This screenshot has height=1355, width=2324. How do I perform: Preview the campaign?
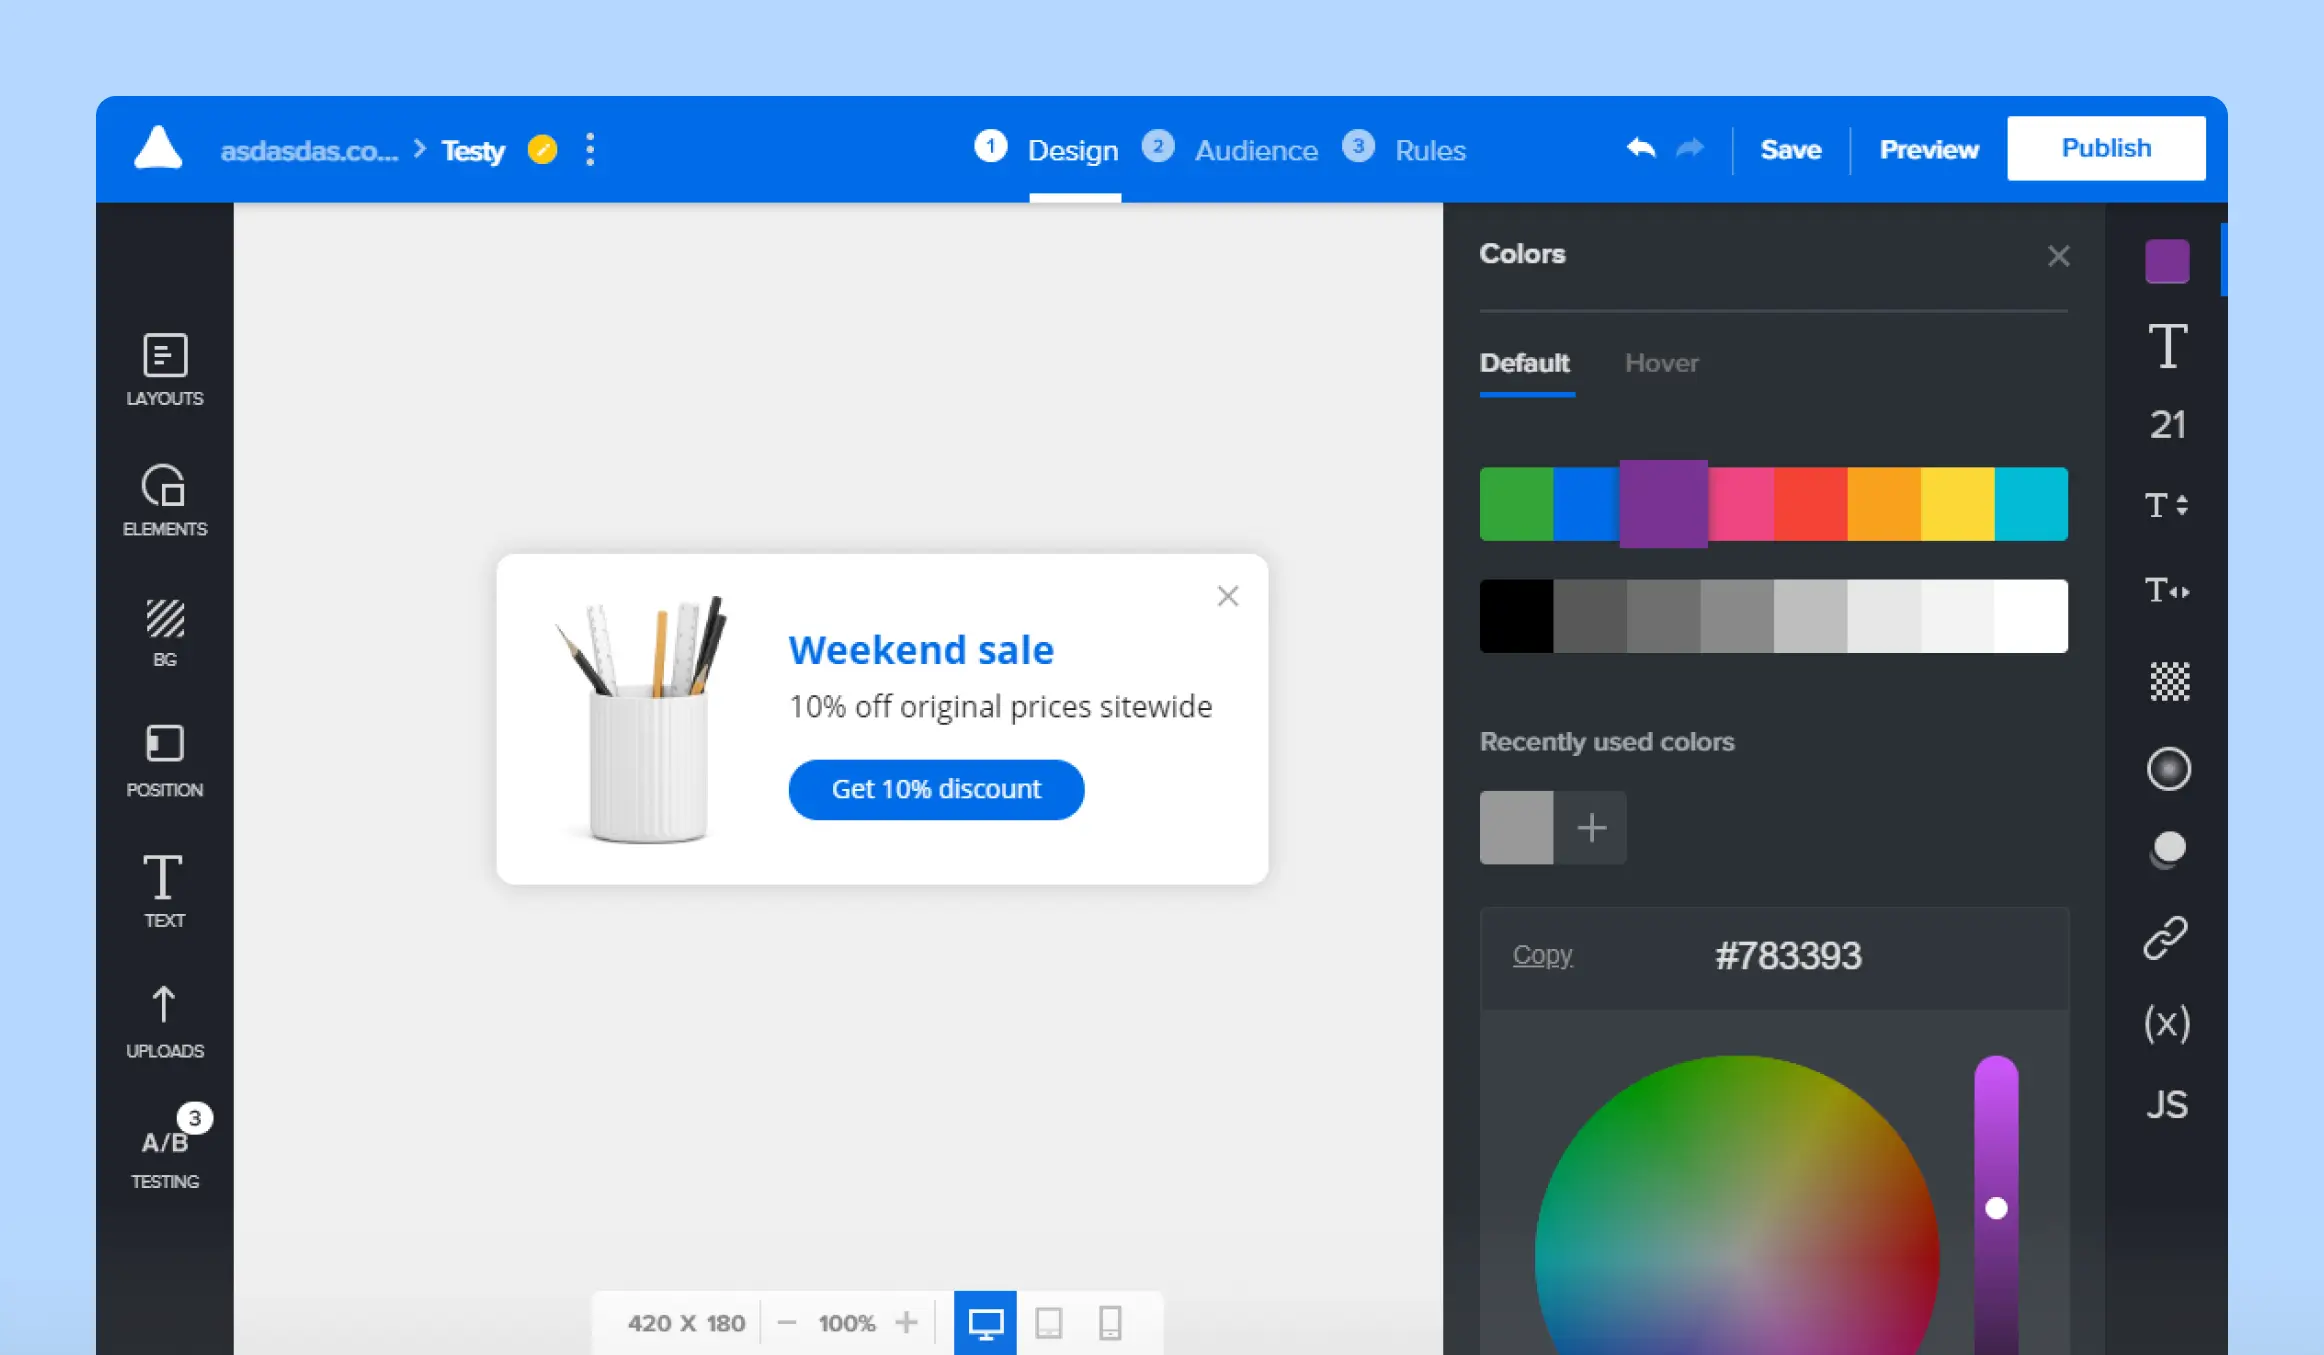tap(1929, 149)
